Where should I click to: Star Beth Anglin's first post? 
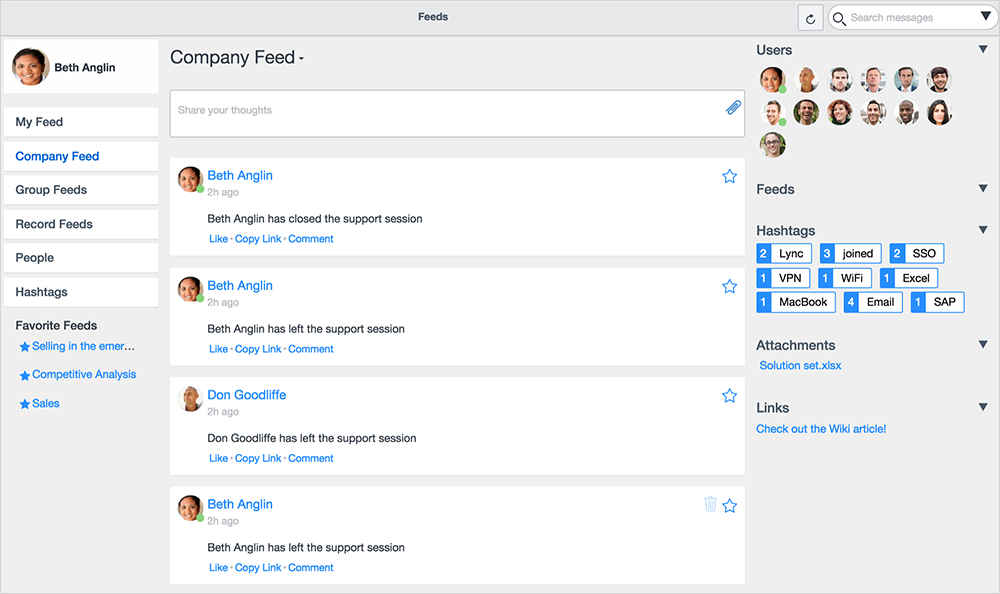click(729, 176)
